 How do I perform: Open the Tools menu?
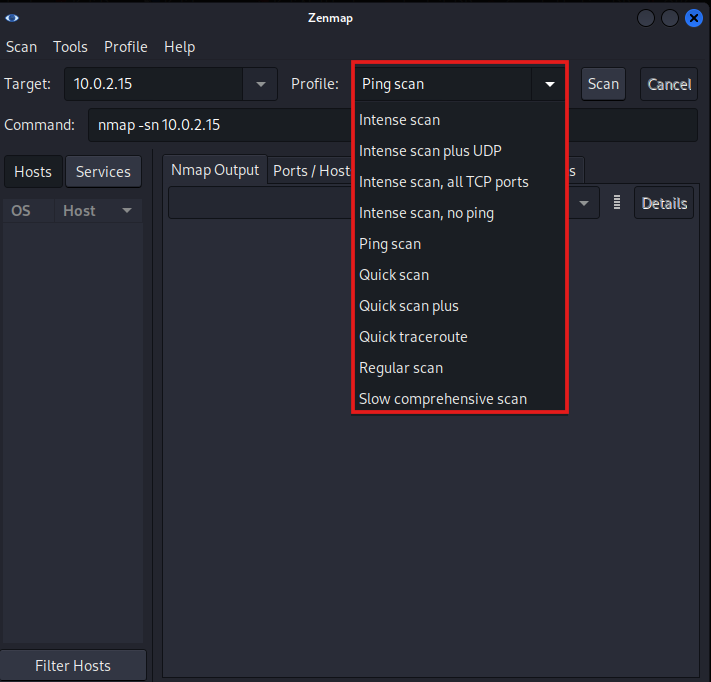tap(70, 47)
